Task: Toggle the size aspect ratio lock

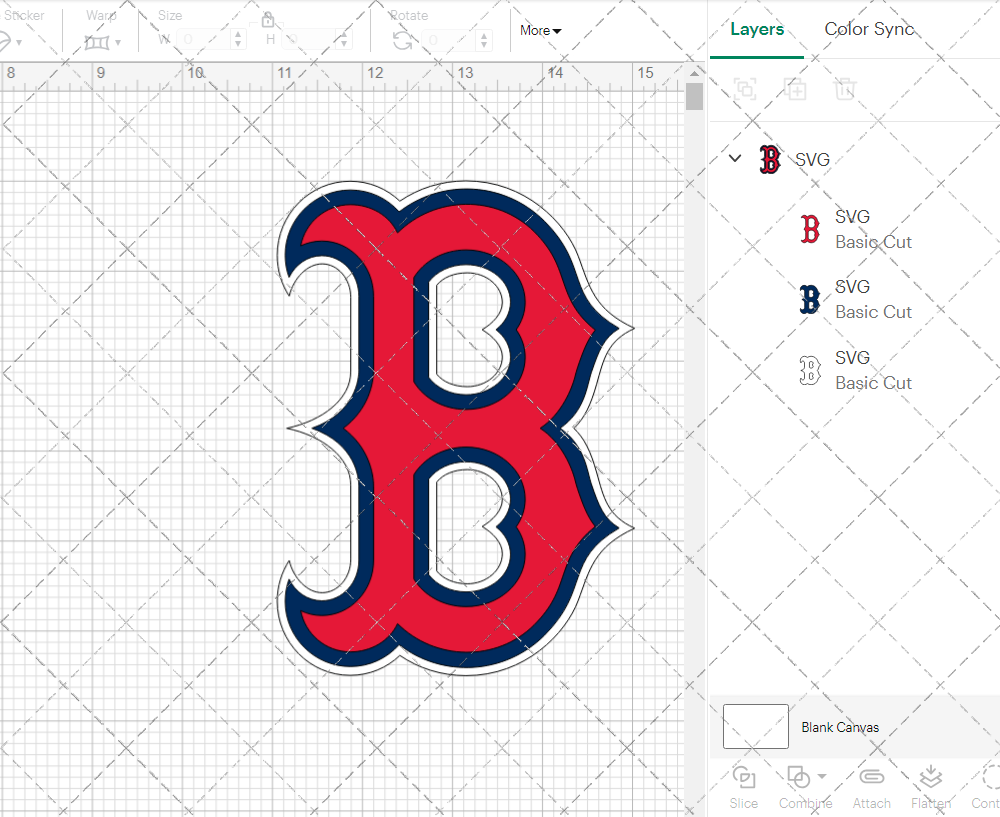Action: pyautogui.click(x=268, y=20)
